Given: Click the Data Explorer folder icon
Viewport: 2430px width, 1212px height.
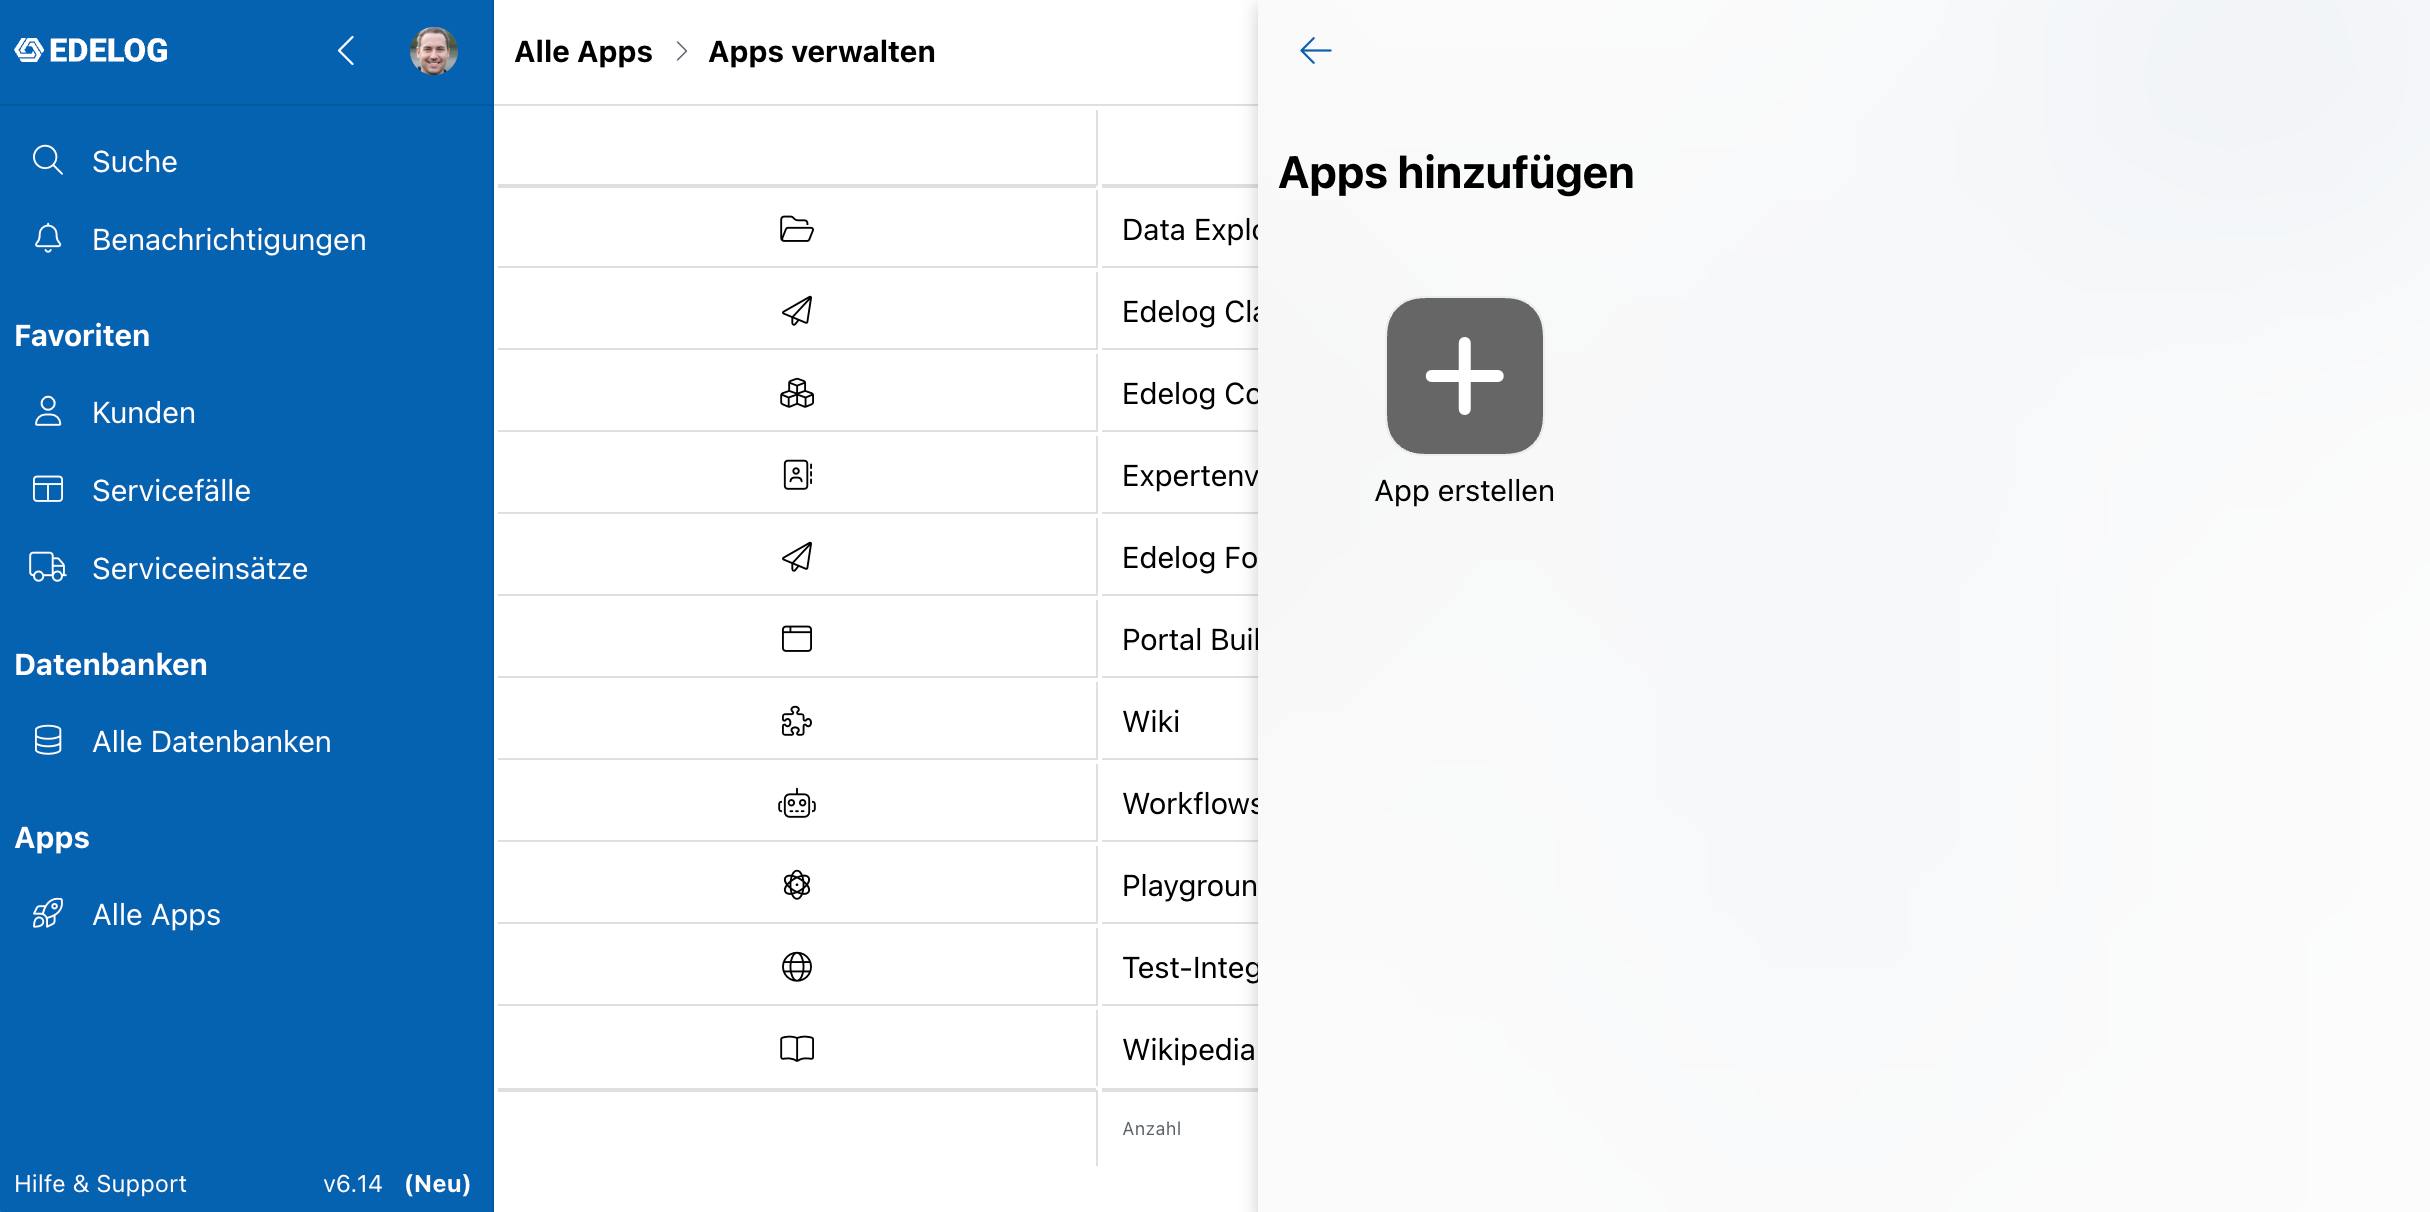Looking at the screenshot, I should (797, 229).
